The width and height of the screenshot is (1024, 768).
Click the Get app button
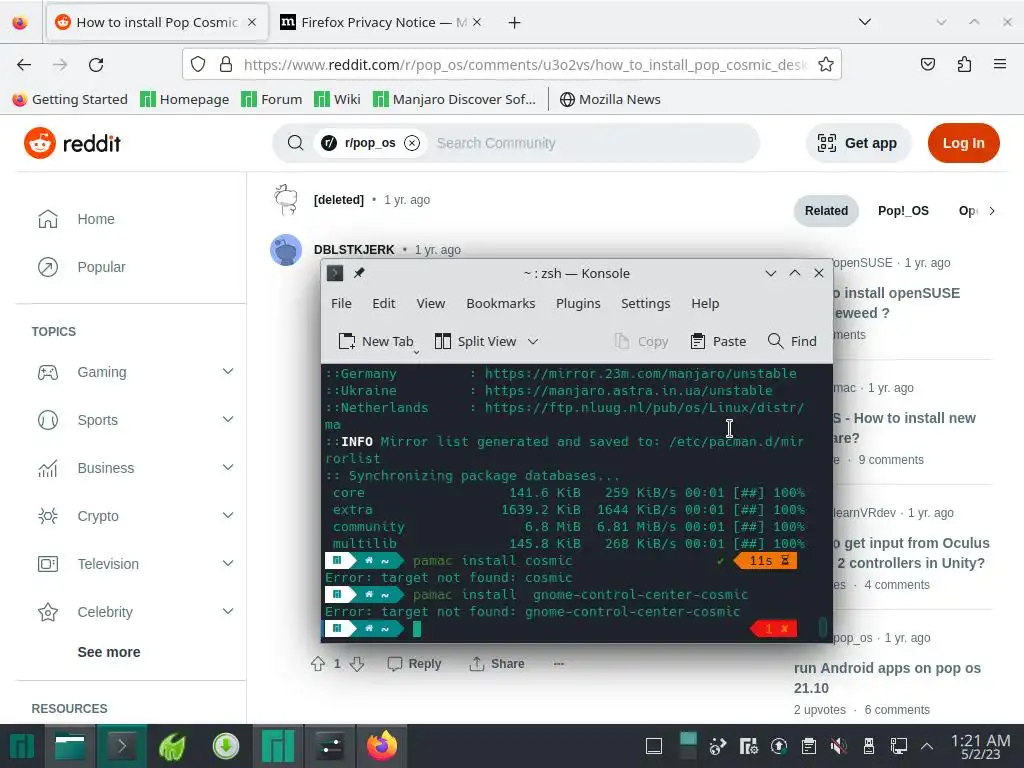pyautogui.click(x=857, y=143)
